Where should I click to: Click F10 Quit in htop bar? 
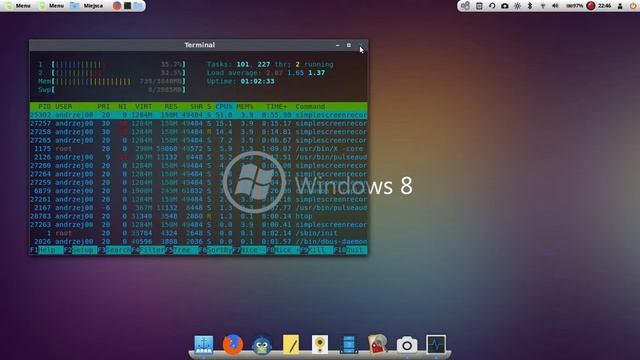351,250
